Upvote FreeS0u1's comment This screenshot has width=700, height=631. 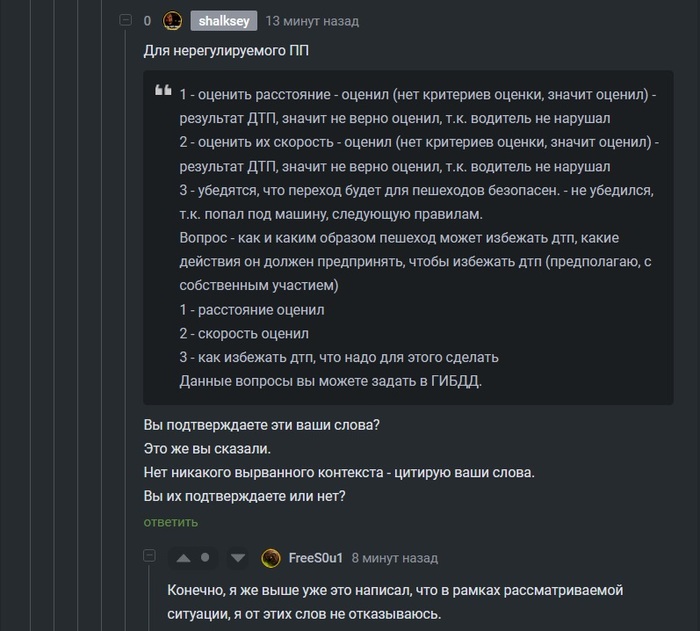tap(183, 558)
